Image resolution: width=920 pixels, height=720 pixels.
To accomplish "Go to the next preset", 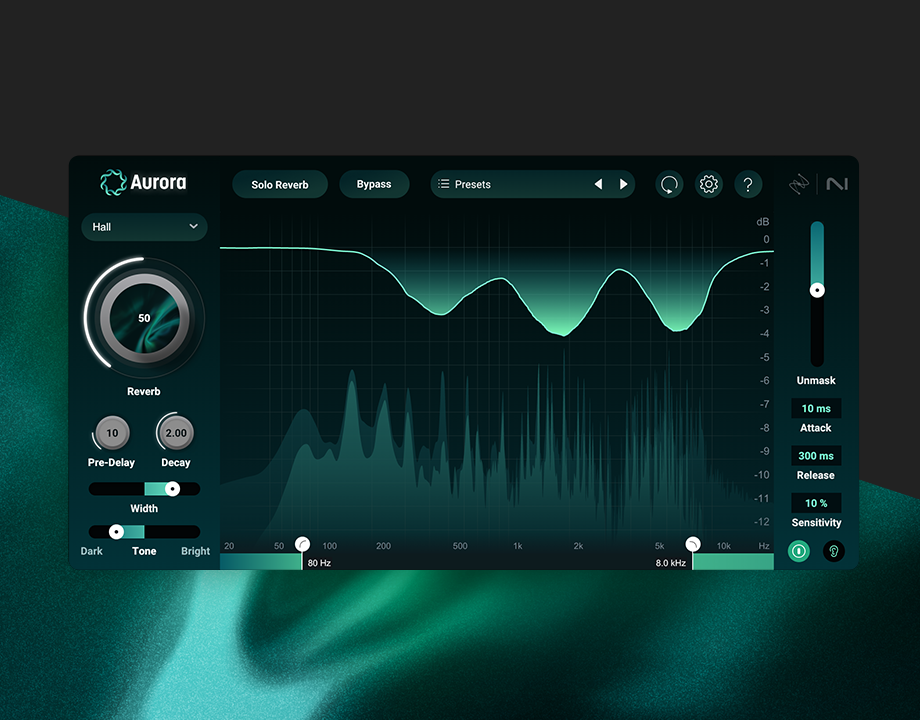I will click(624, 185).
